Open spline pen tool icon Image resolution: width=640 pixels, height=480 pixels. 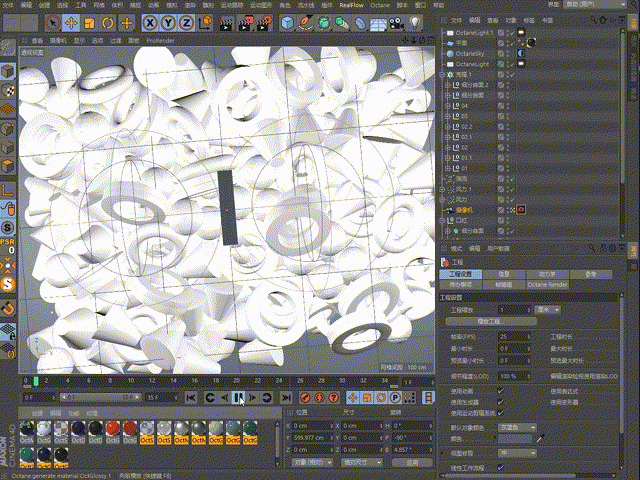[306, 23]
